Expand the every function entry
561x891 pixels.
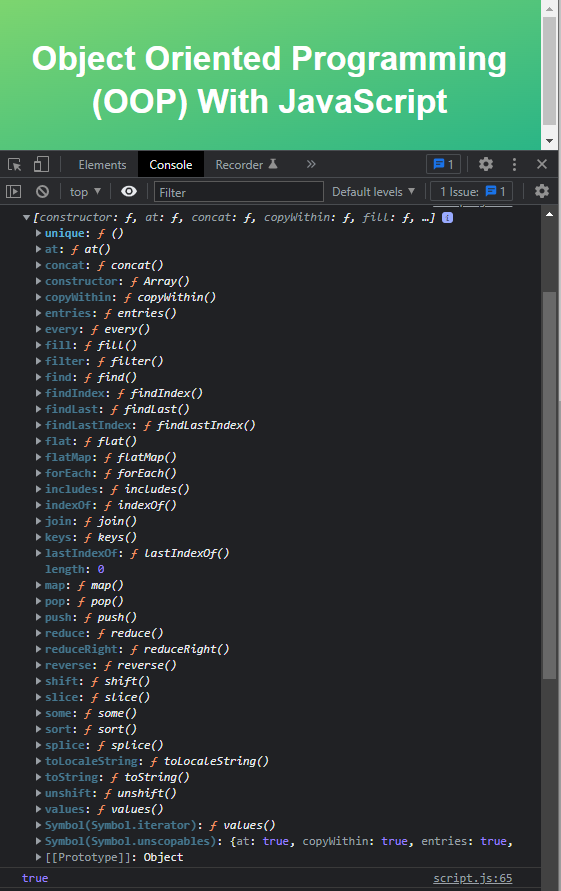[38, 329]
